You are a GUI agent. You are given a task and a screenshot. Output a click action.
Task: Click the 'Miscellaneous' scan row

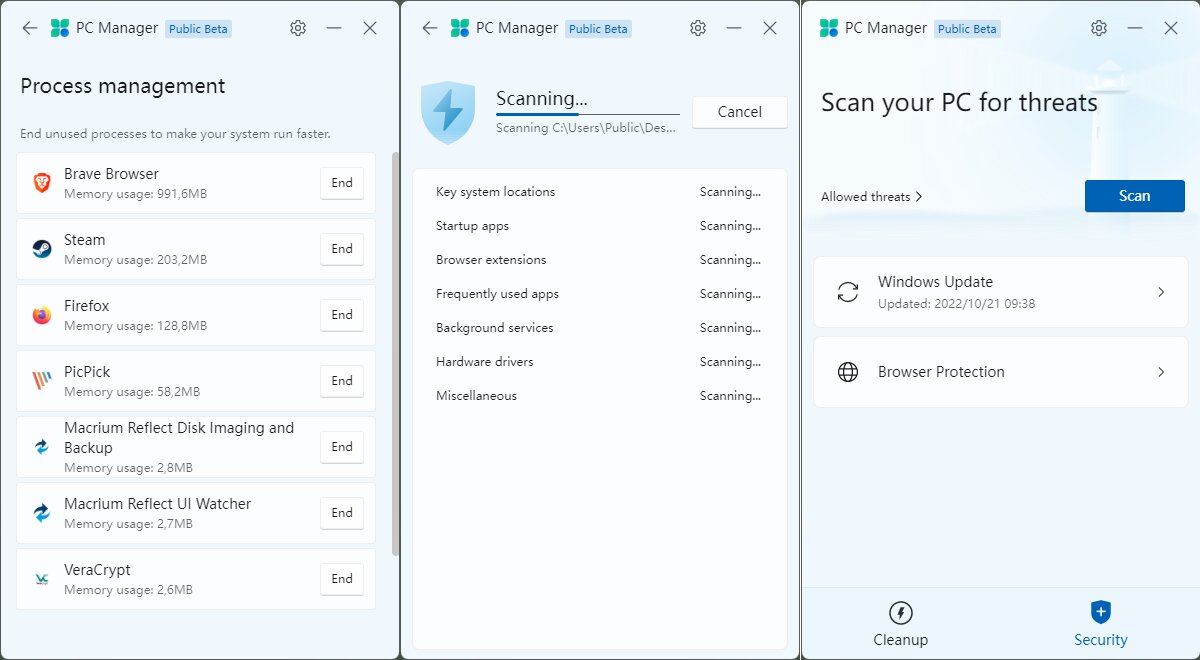coord(600,396)
